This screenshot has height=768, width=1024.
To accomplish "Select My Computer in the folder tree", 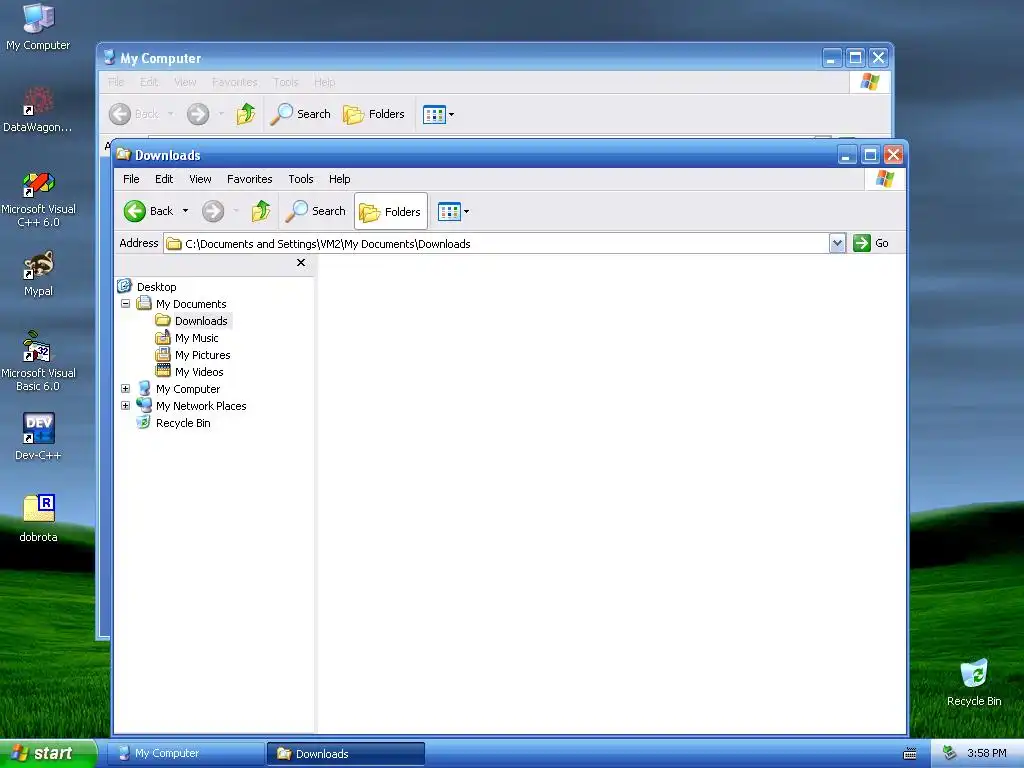I will tap(187, 389).
